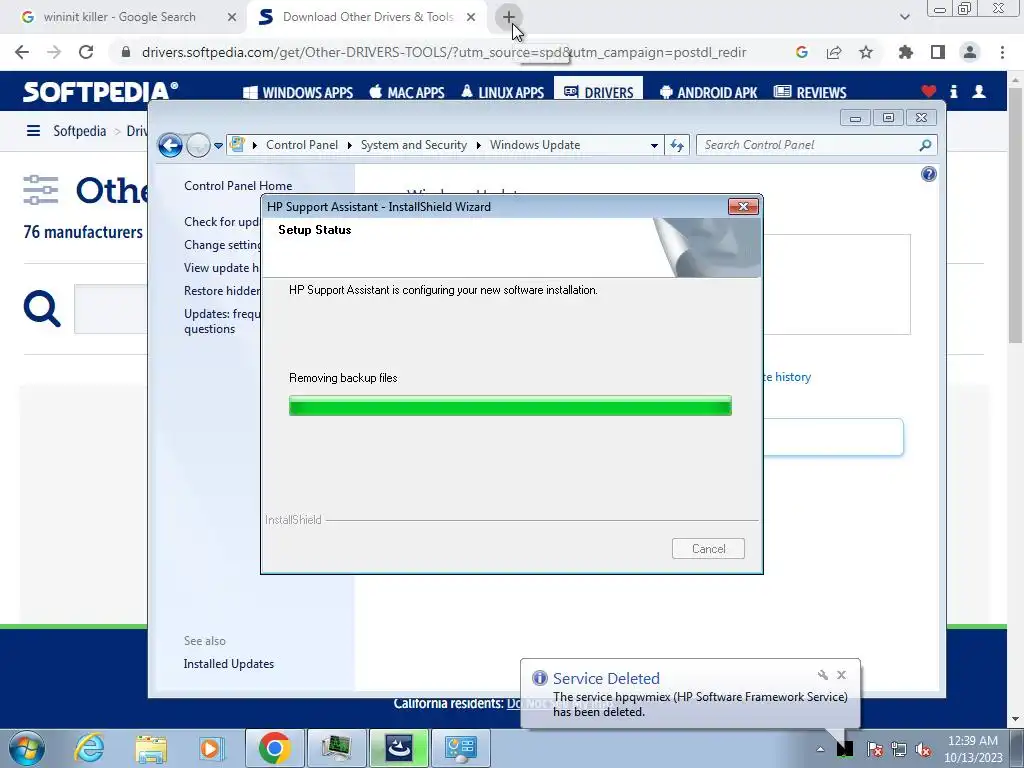Open Control Panel recent pages dropdown arrow

pos(218,146)
